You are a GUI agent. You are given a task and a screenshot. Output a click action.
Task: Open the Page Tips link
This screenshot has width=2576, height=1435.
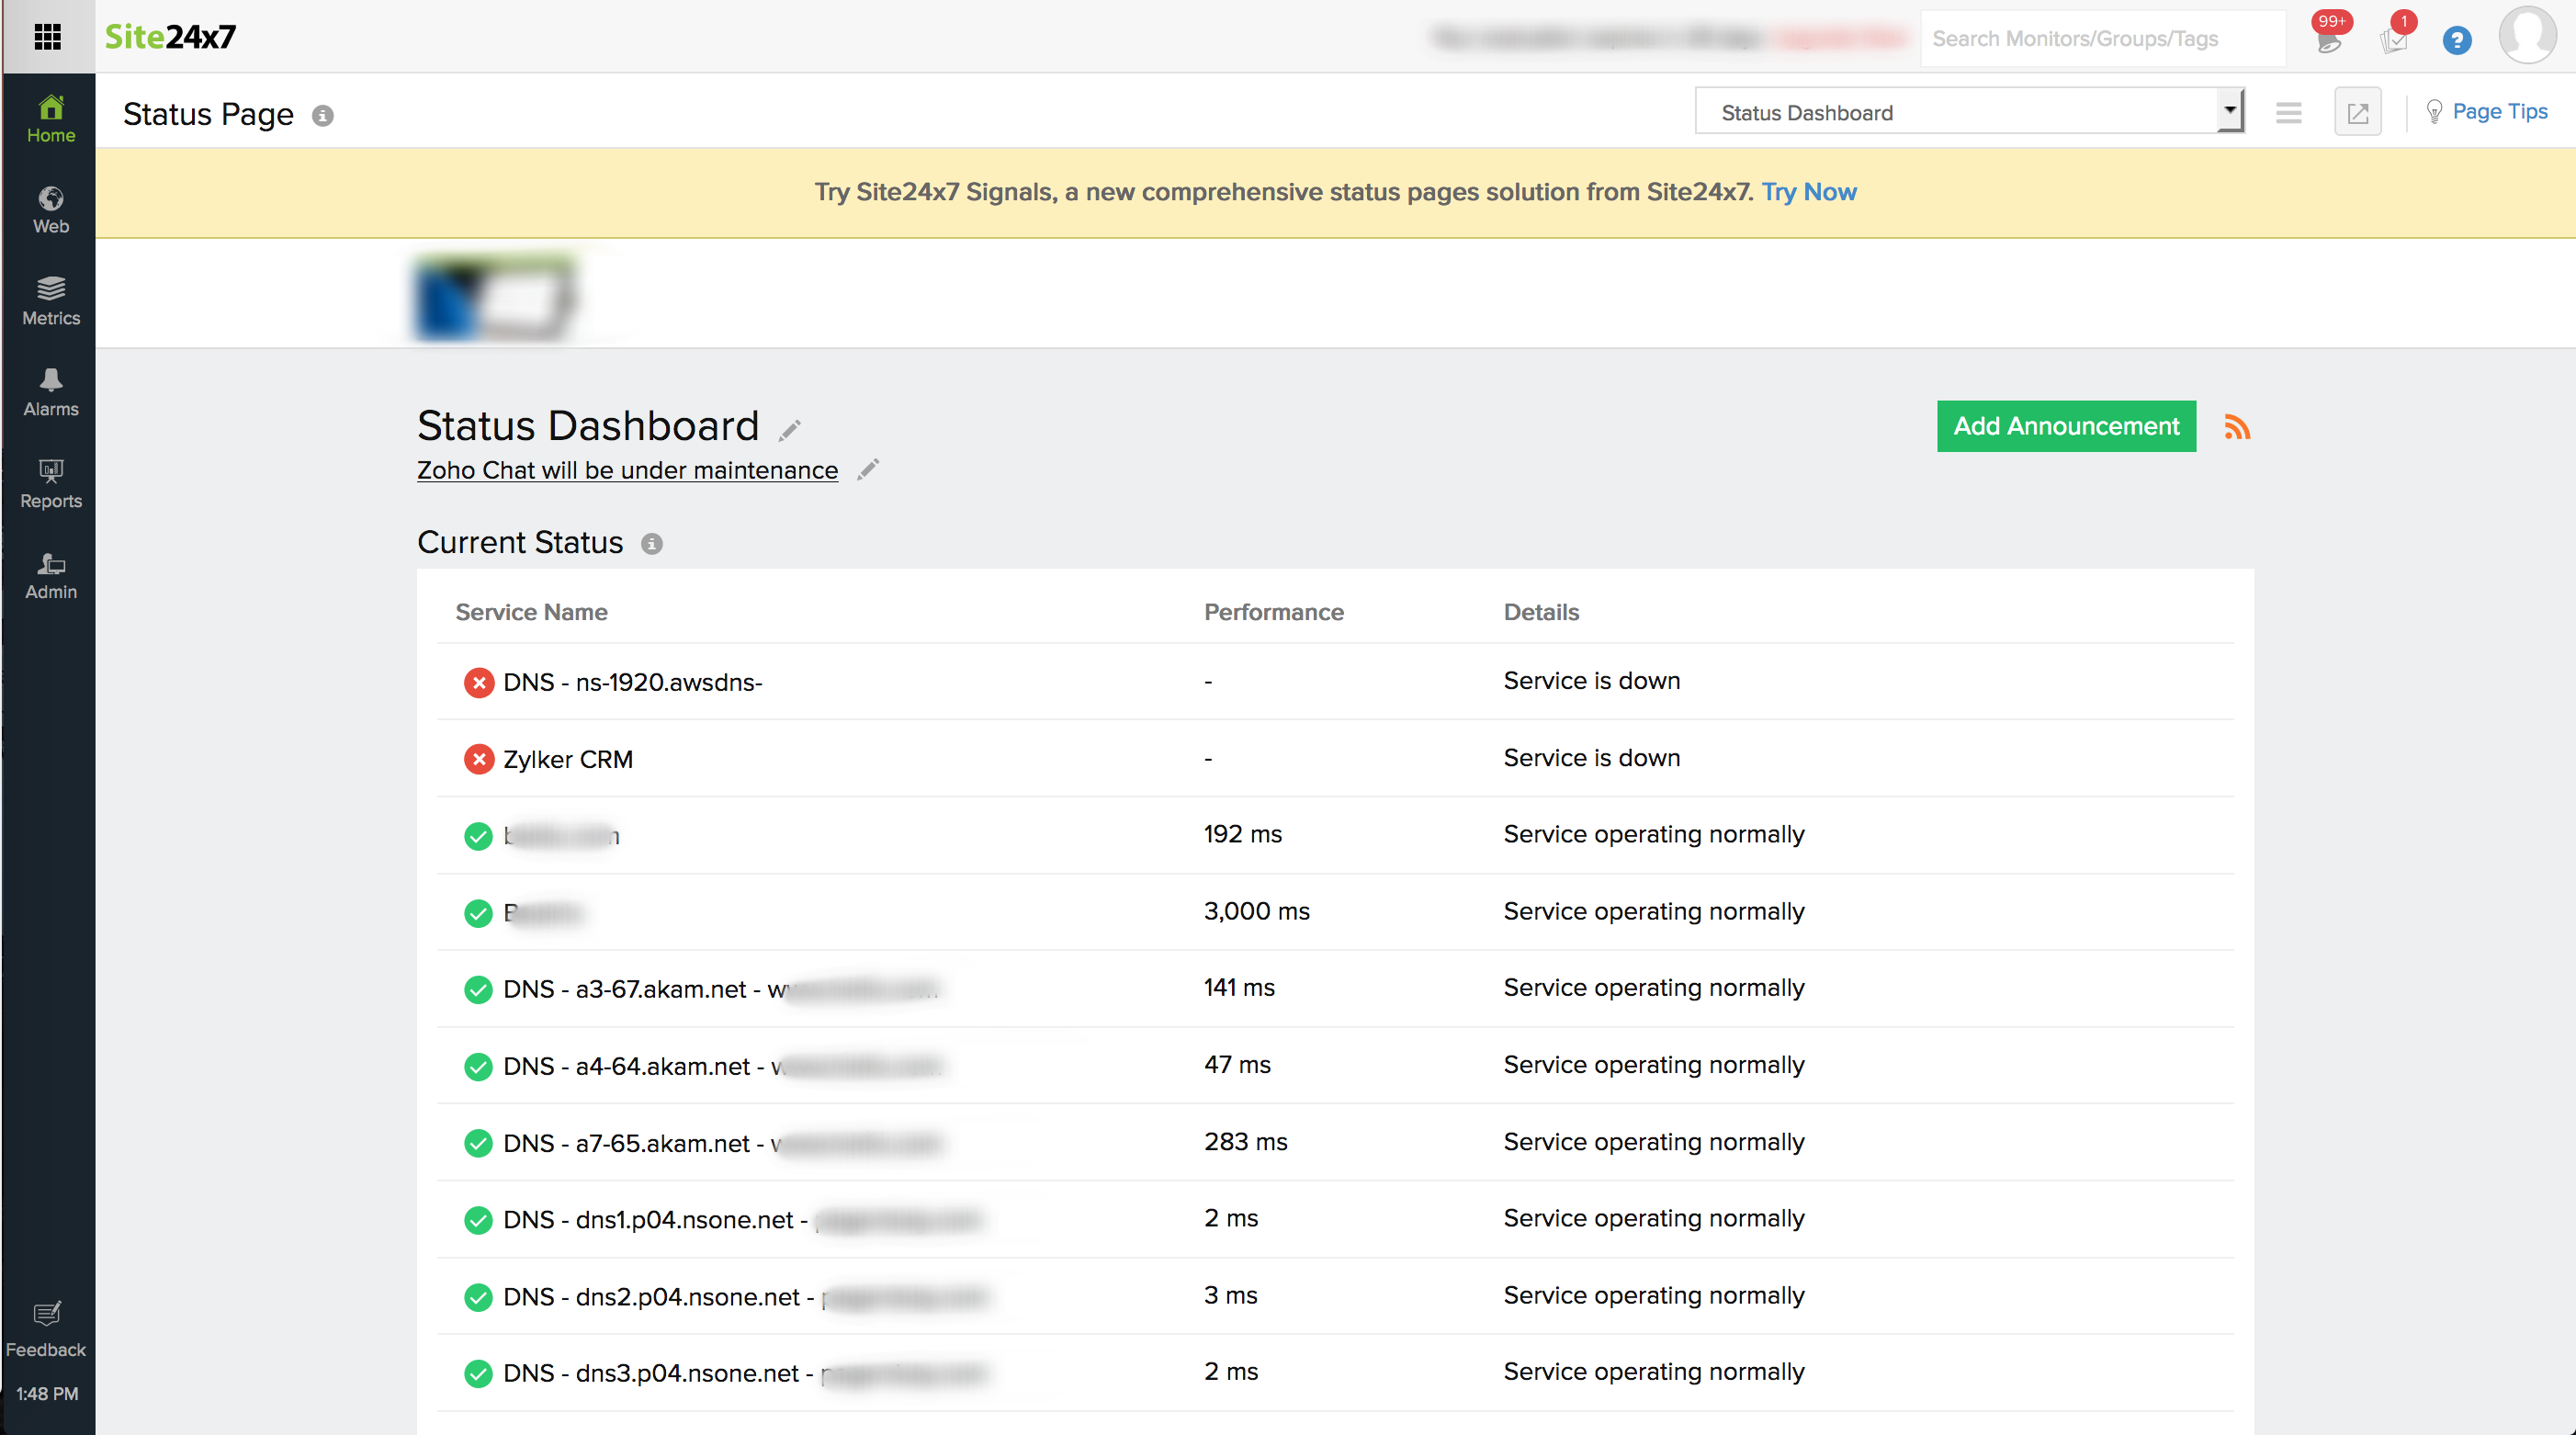[2499, 111]
